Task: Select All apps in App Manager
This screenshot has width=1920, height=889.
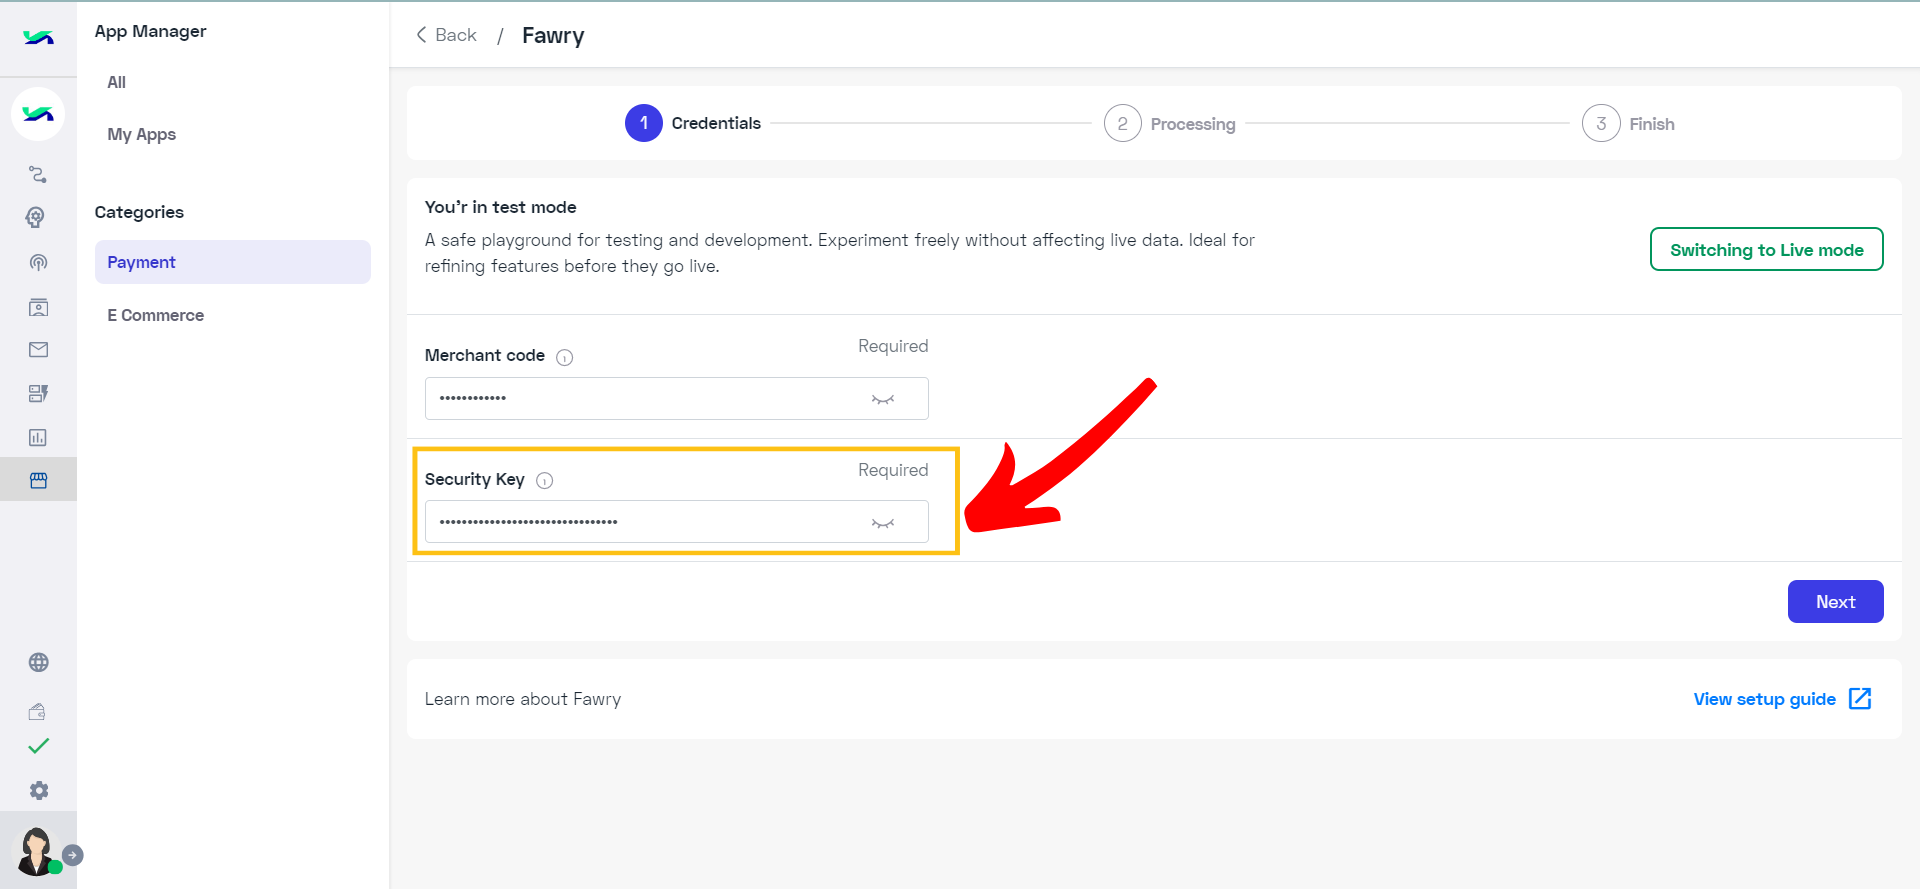Action: 117,82
